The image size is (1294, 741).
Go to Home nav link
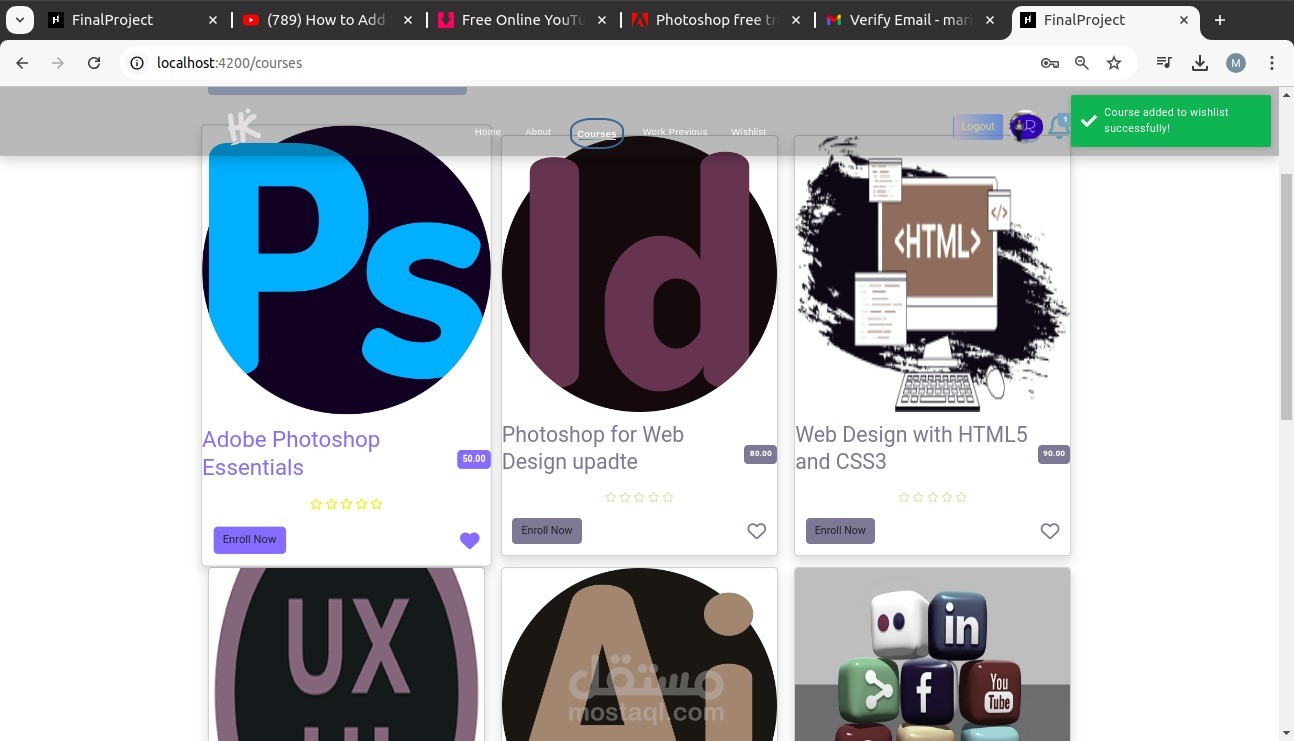point(488,132)
